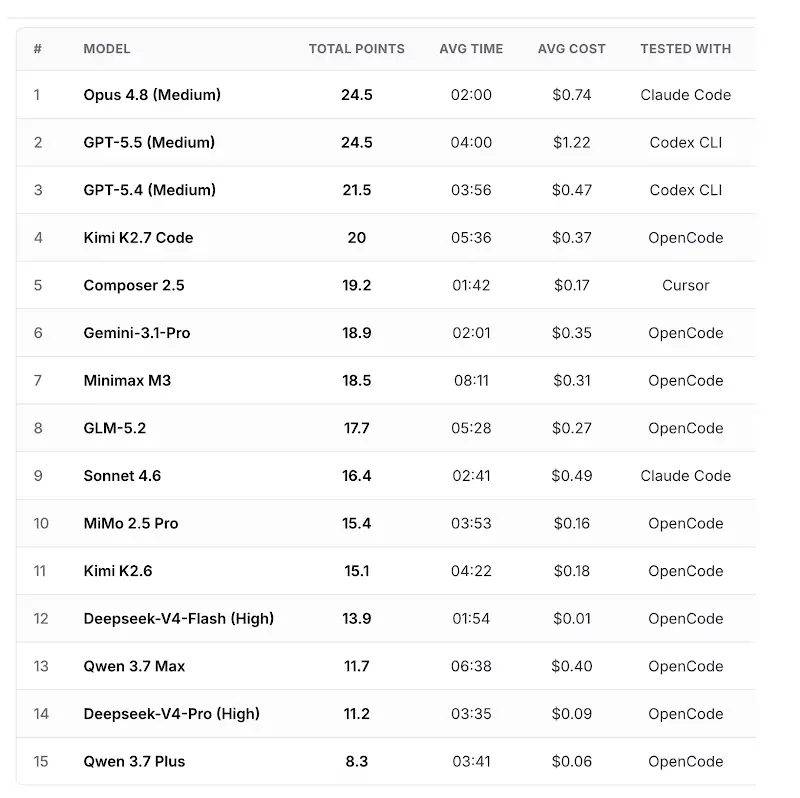The width and height of the screenshot is (800, 798).
Task: Select the TESTED WITH column header
Action: (685, 49)
